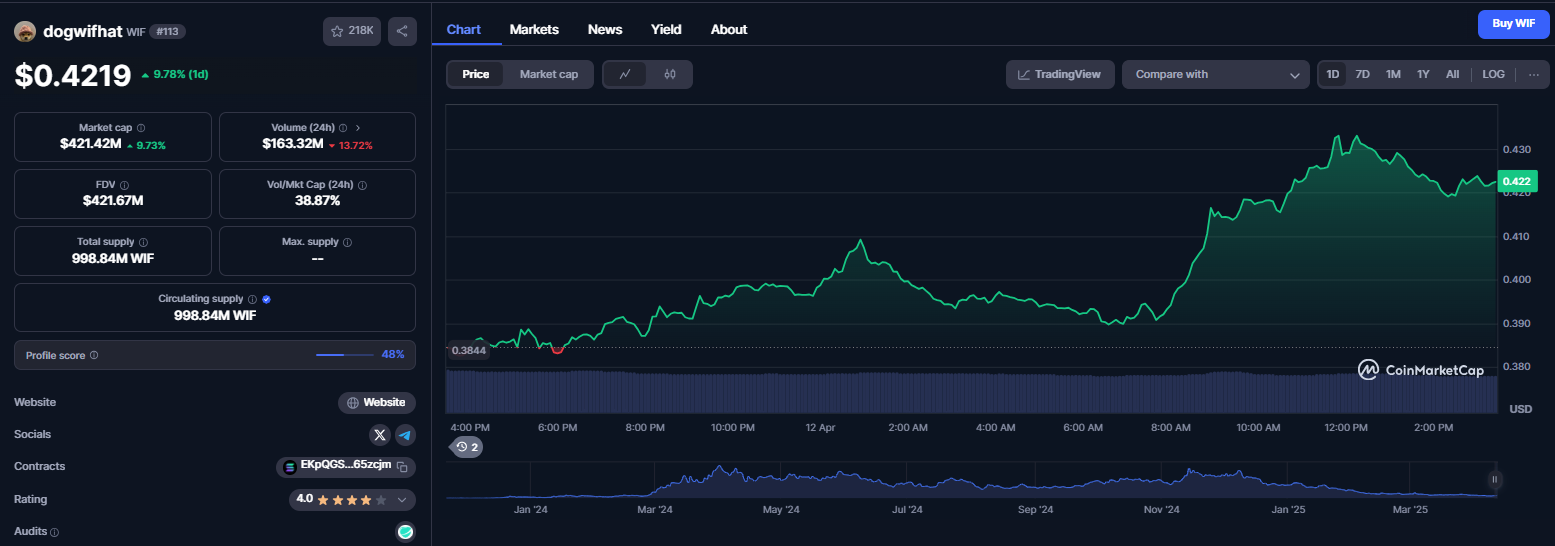Toggle chart to Price view
Image resolution: width=1555 pixels, height=546 pixels.
point(476,74)
